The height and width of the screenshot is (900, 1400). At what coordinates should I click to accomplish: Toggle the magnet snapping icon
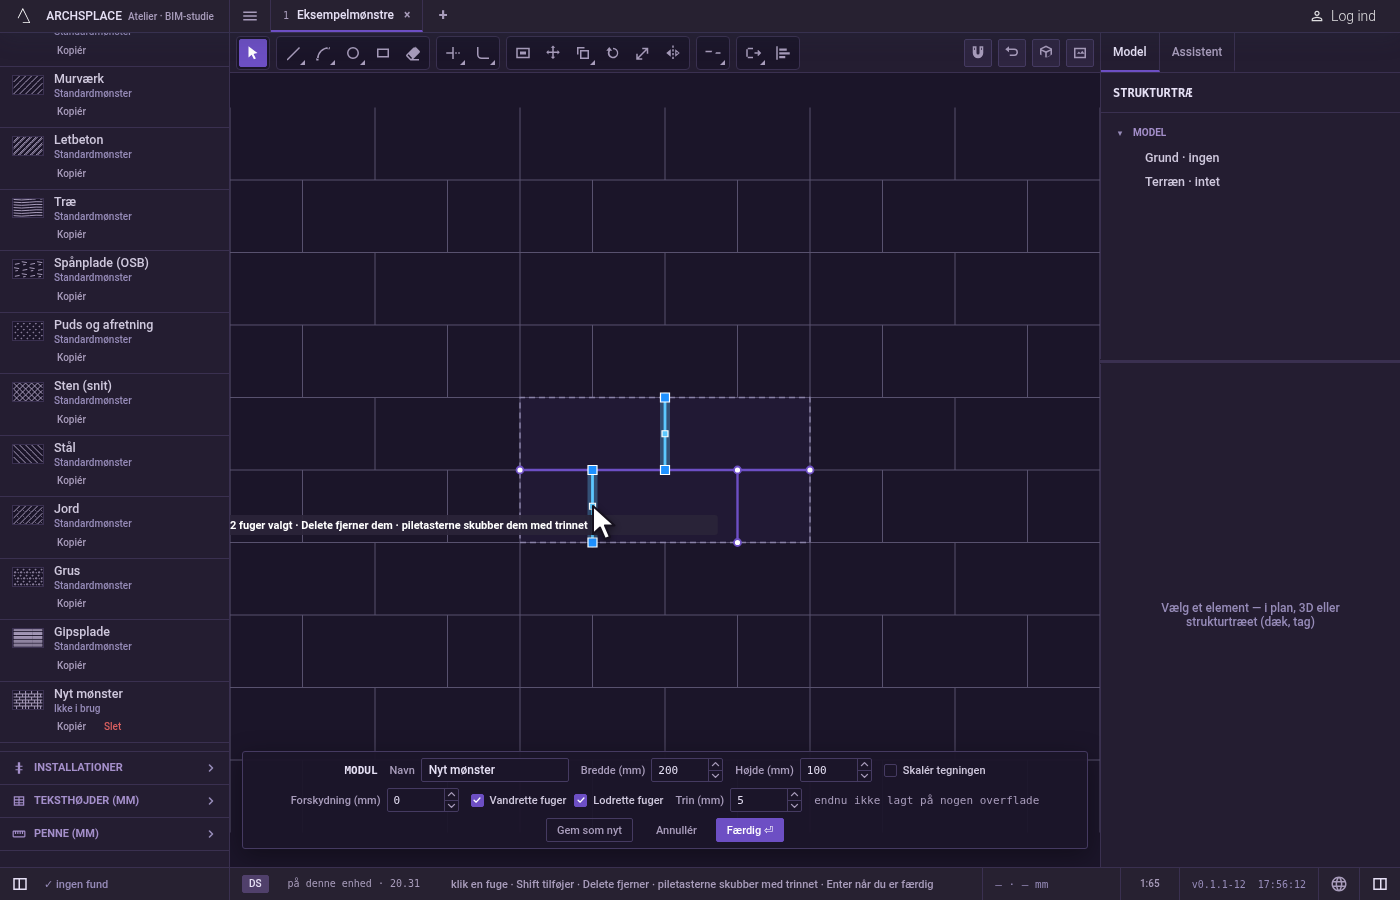978,53
